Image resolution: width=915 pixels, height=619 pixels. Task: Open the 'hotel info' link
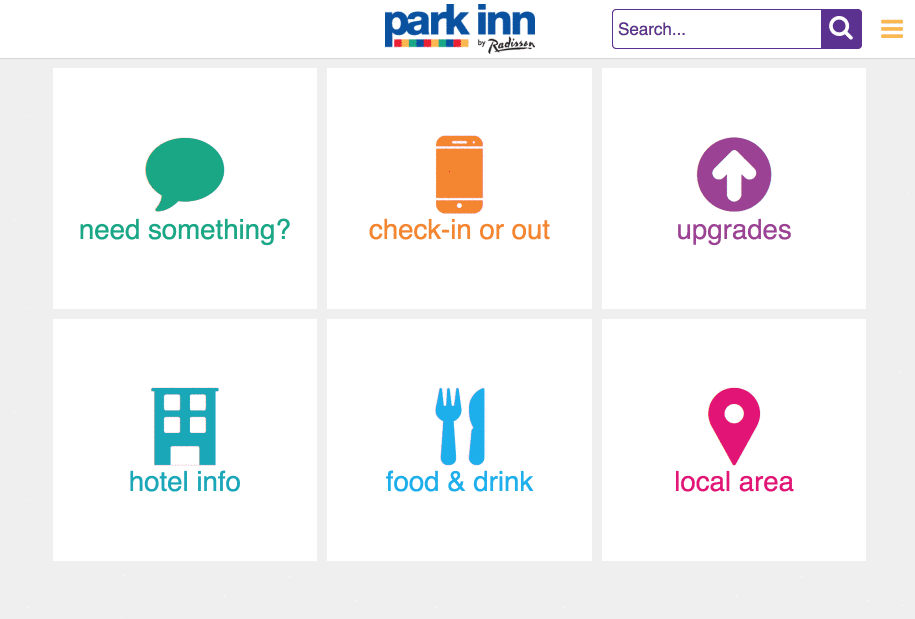pyautogui.click(x=184, y=482)
